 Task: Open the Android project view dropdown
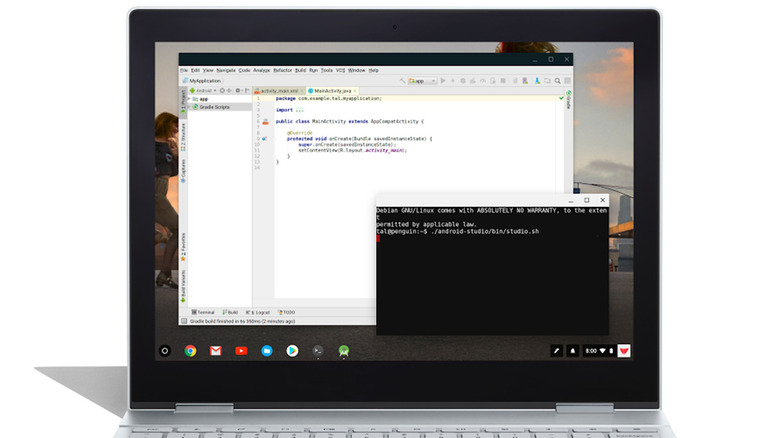click(x=205, y=90)
